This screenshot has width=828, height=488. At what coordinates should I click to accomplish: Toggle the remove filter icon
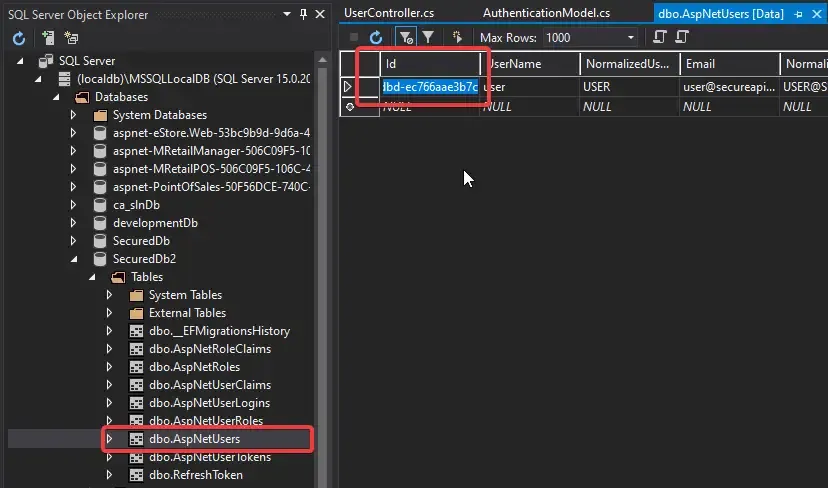coord(406,37)
